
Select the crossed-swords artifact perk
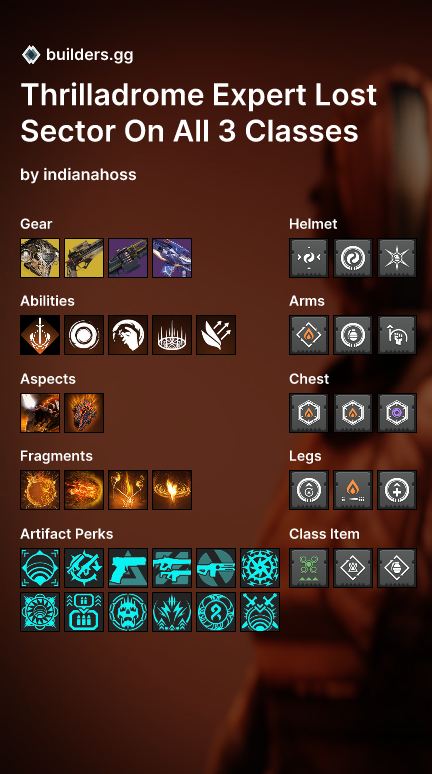coord(260,612)
